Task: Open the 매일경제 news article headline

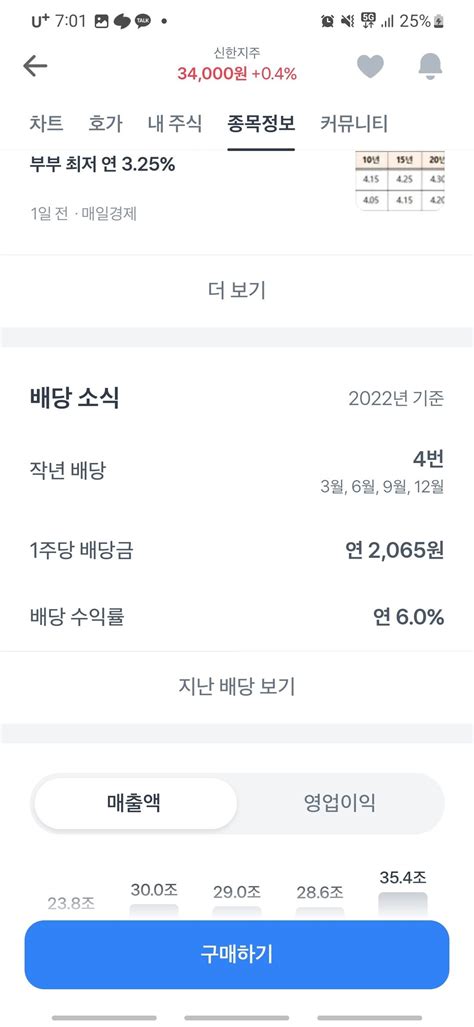Action: click(103, 164)
